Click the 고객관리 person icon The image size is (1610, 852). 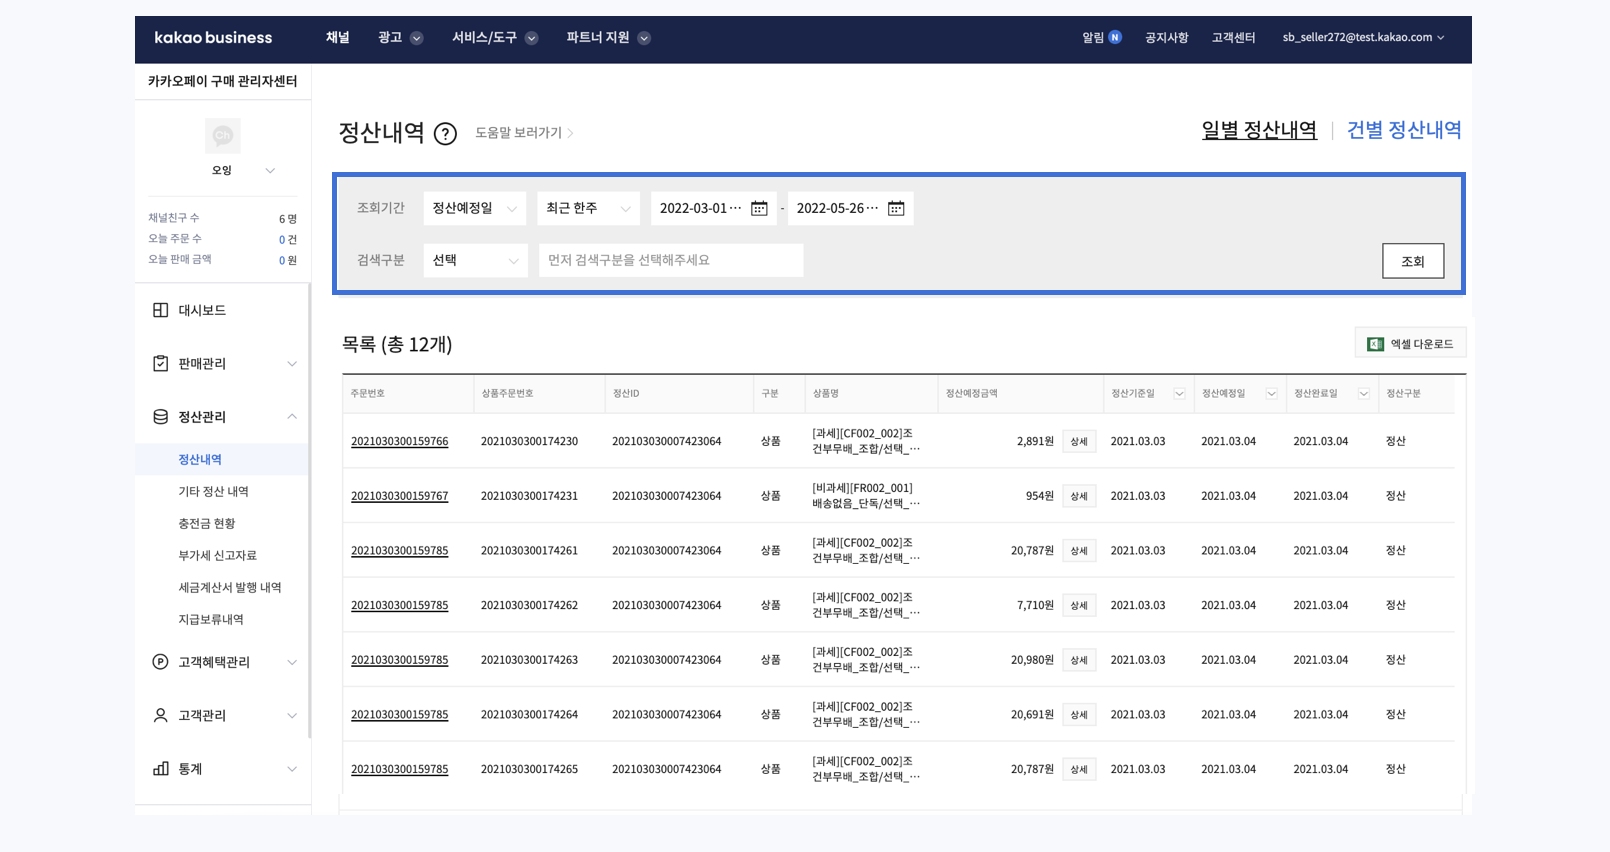pyautogui.click(x=160, y=715)
